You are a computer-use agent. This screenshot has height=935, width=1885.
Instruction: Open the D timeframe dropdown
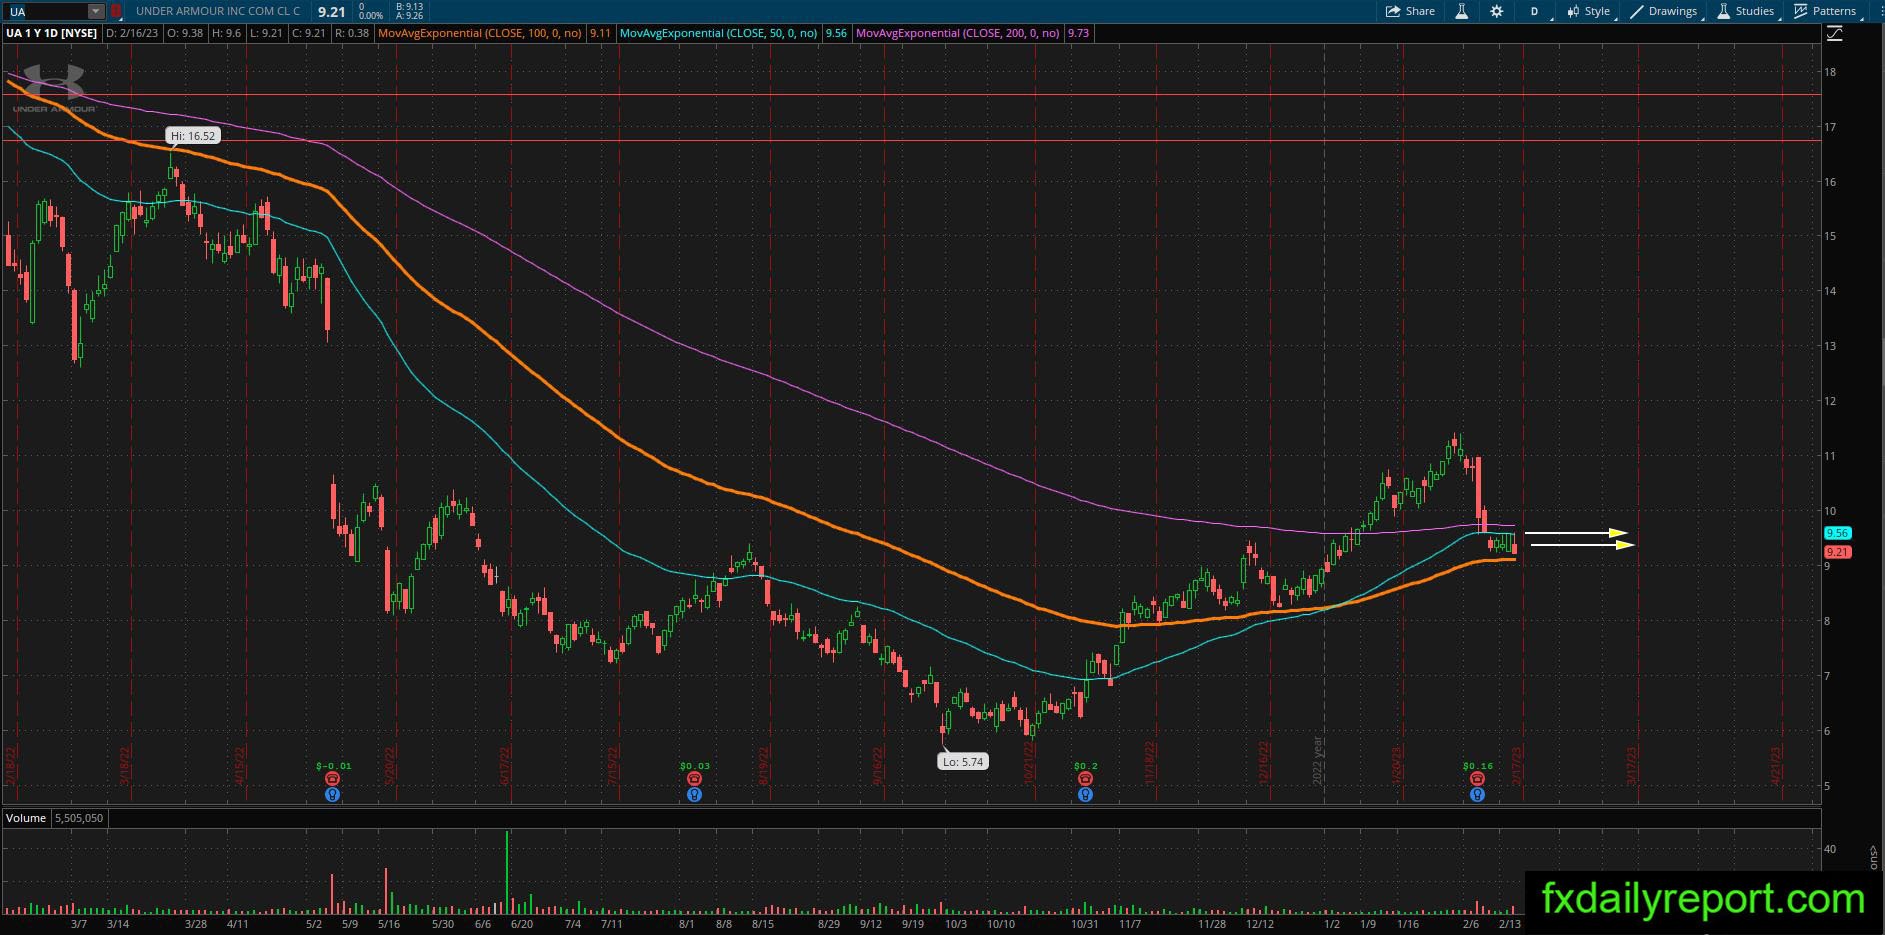click(x=1534, y=11)
